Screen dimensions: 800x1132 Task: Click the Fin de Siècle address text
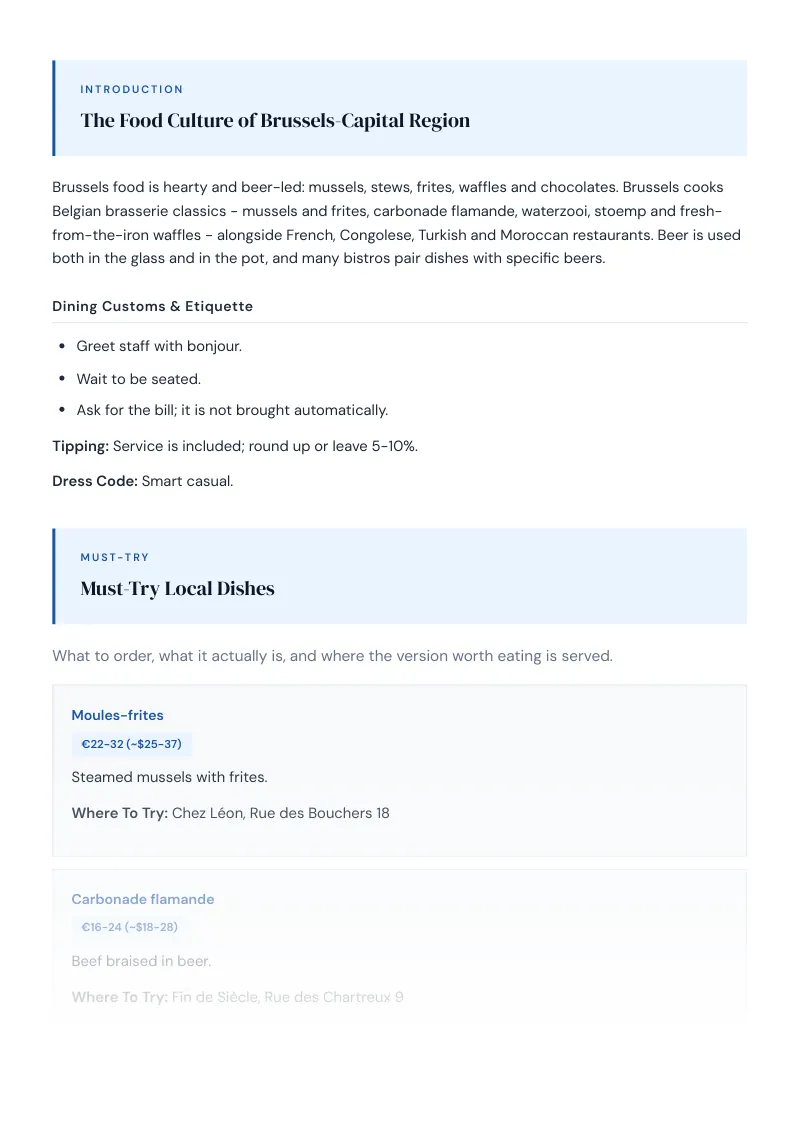(287, 997)
